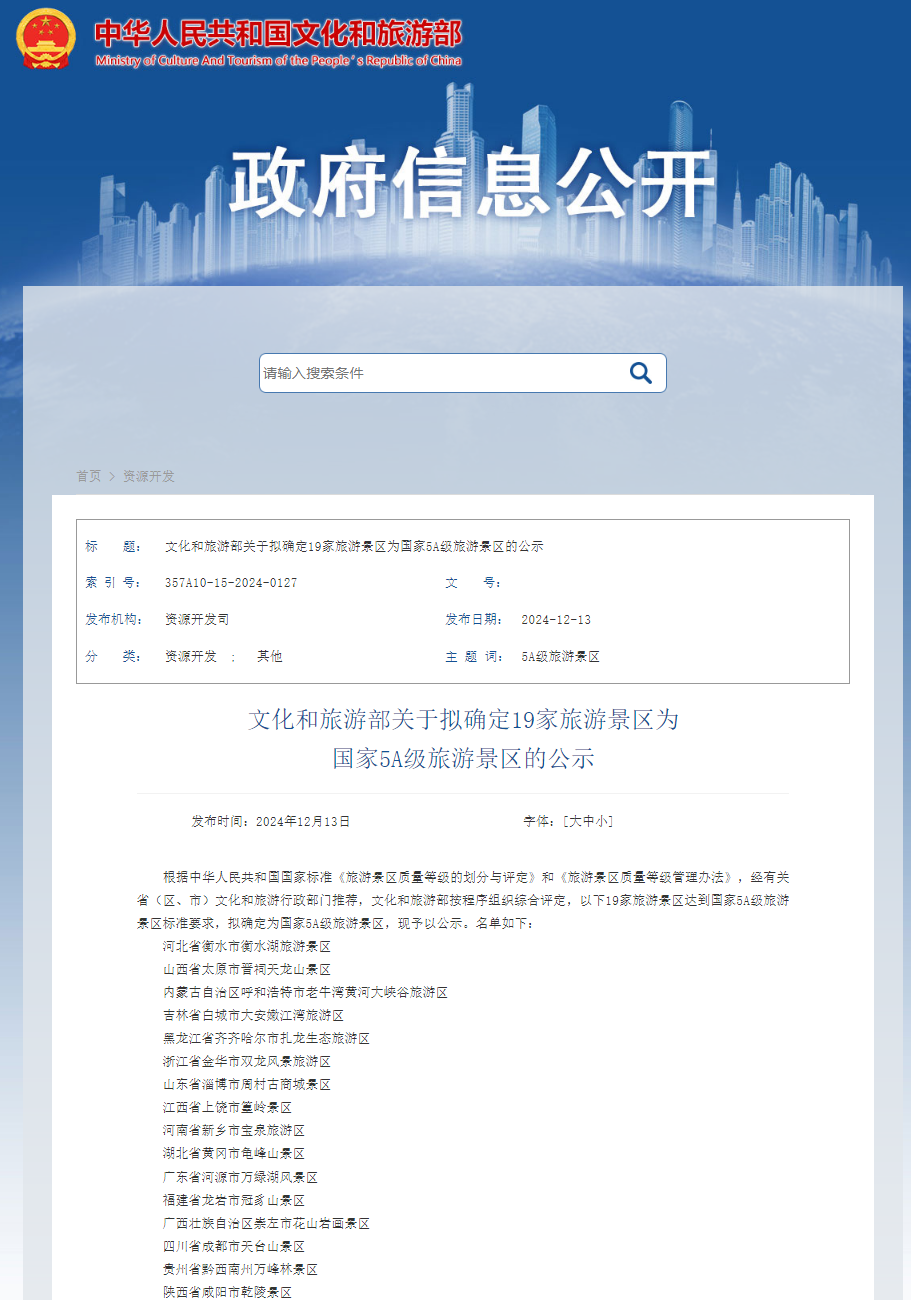Go to 首页 in the breadcrumb
Image resolution: width=911 pixels, height=1300 pixels.
pyautogui.click(x=88, y=476)
